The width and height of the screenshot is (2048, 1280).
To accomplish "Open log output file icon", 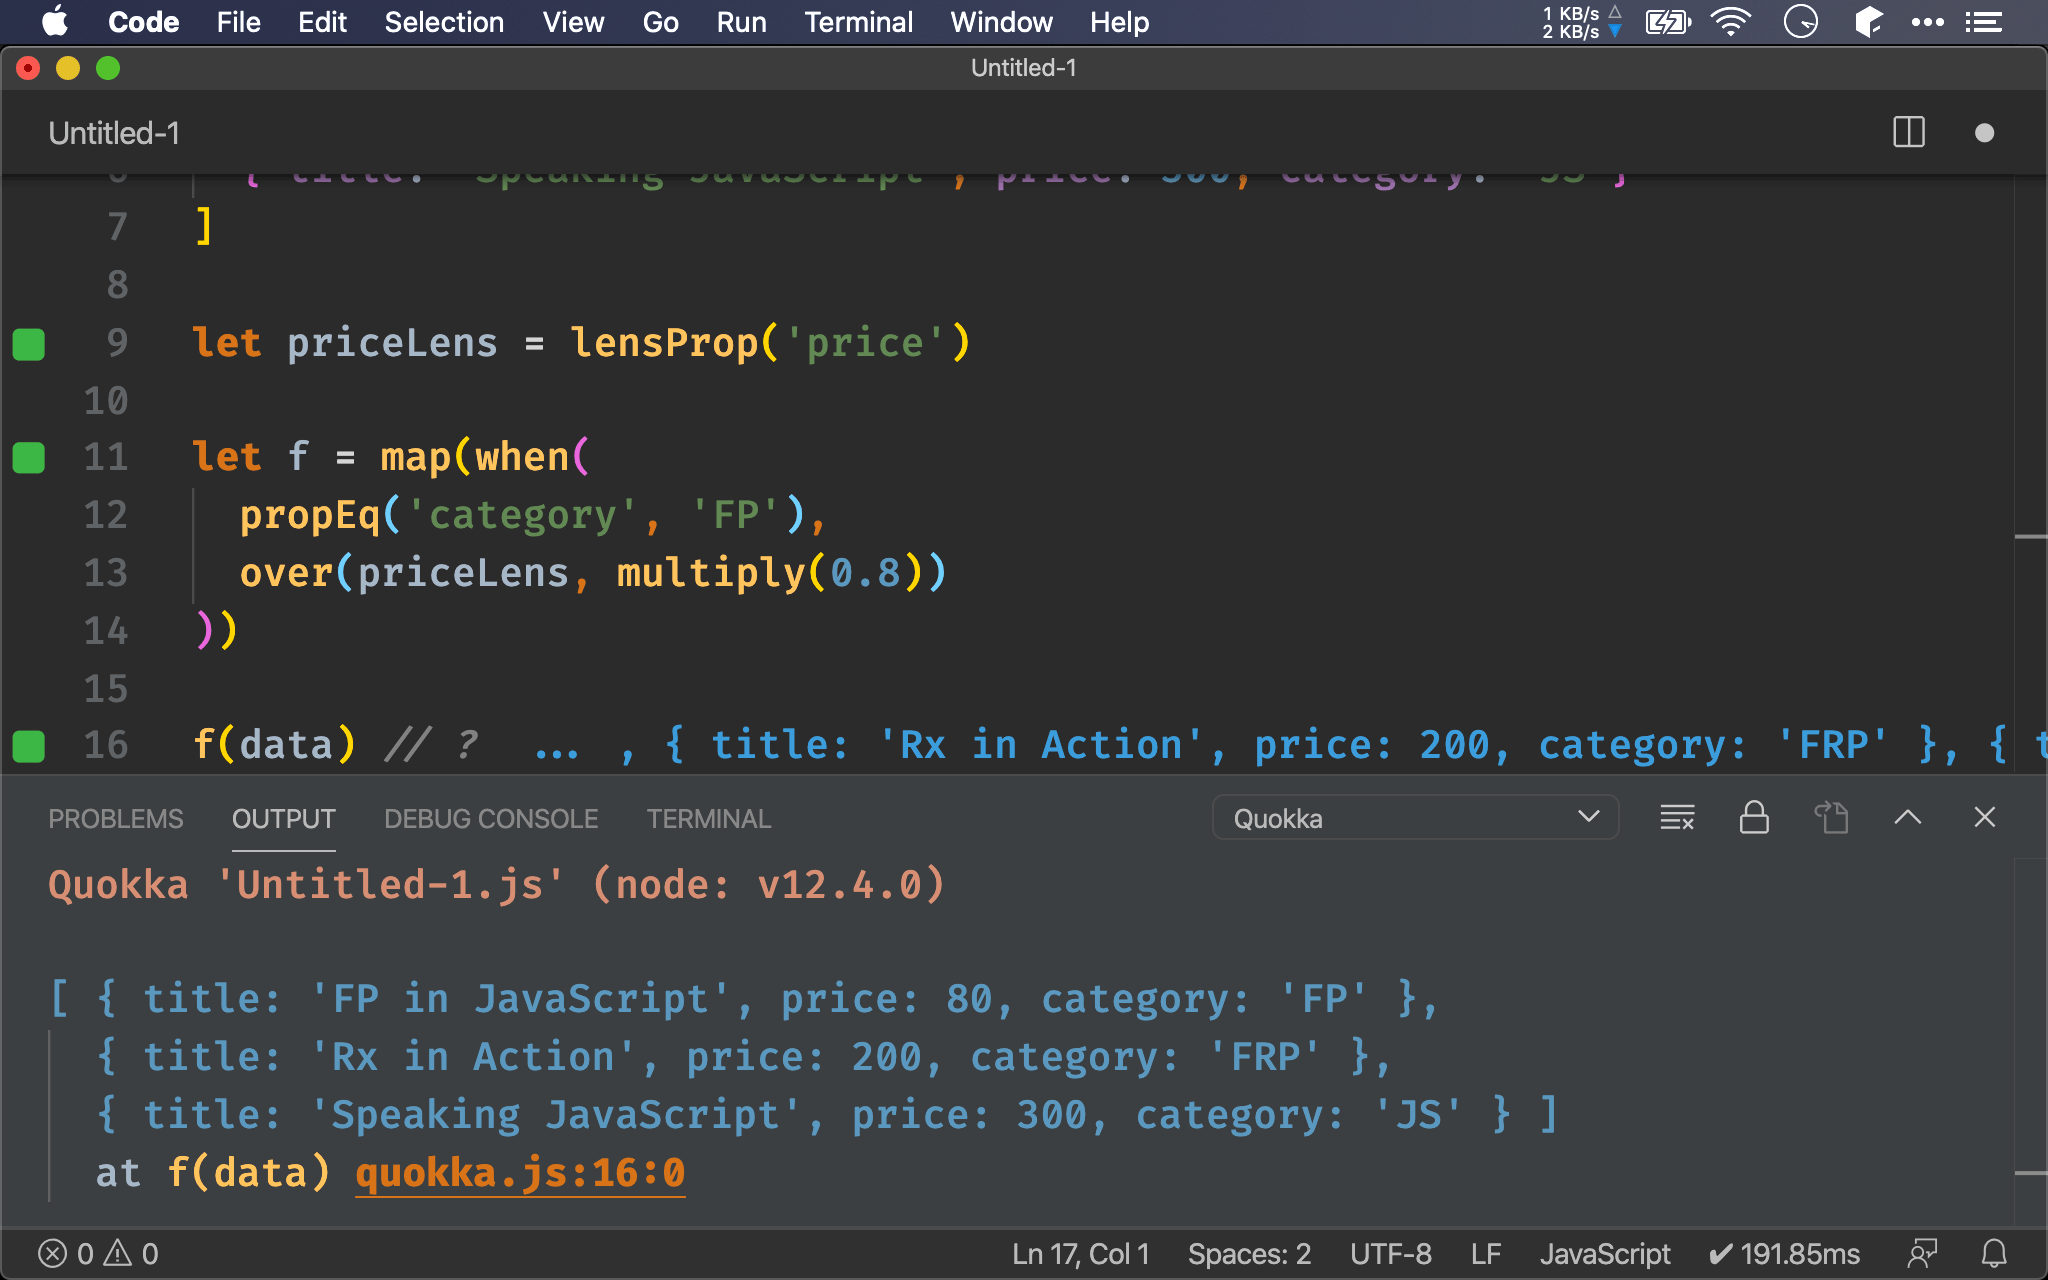I will pos(1831,818).
